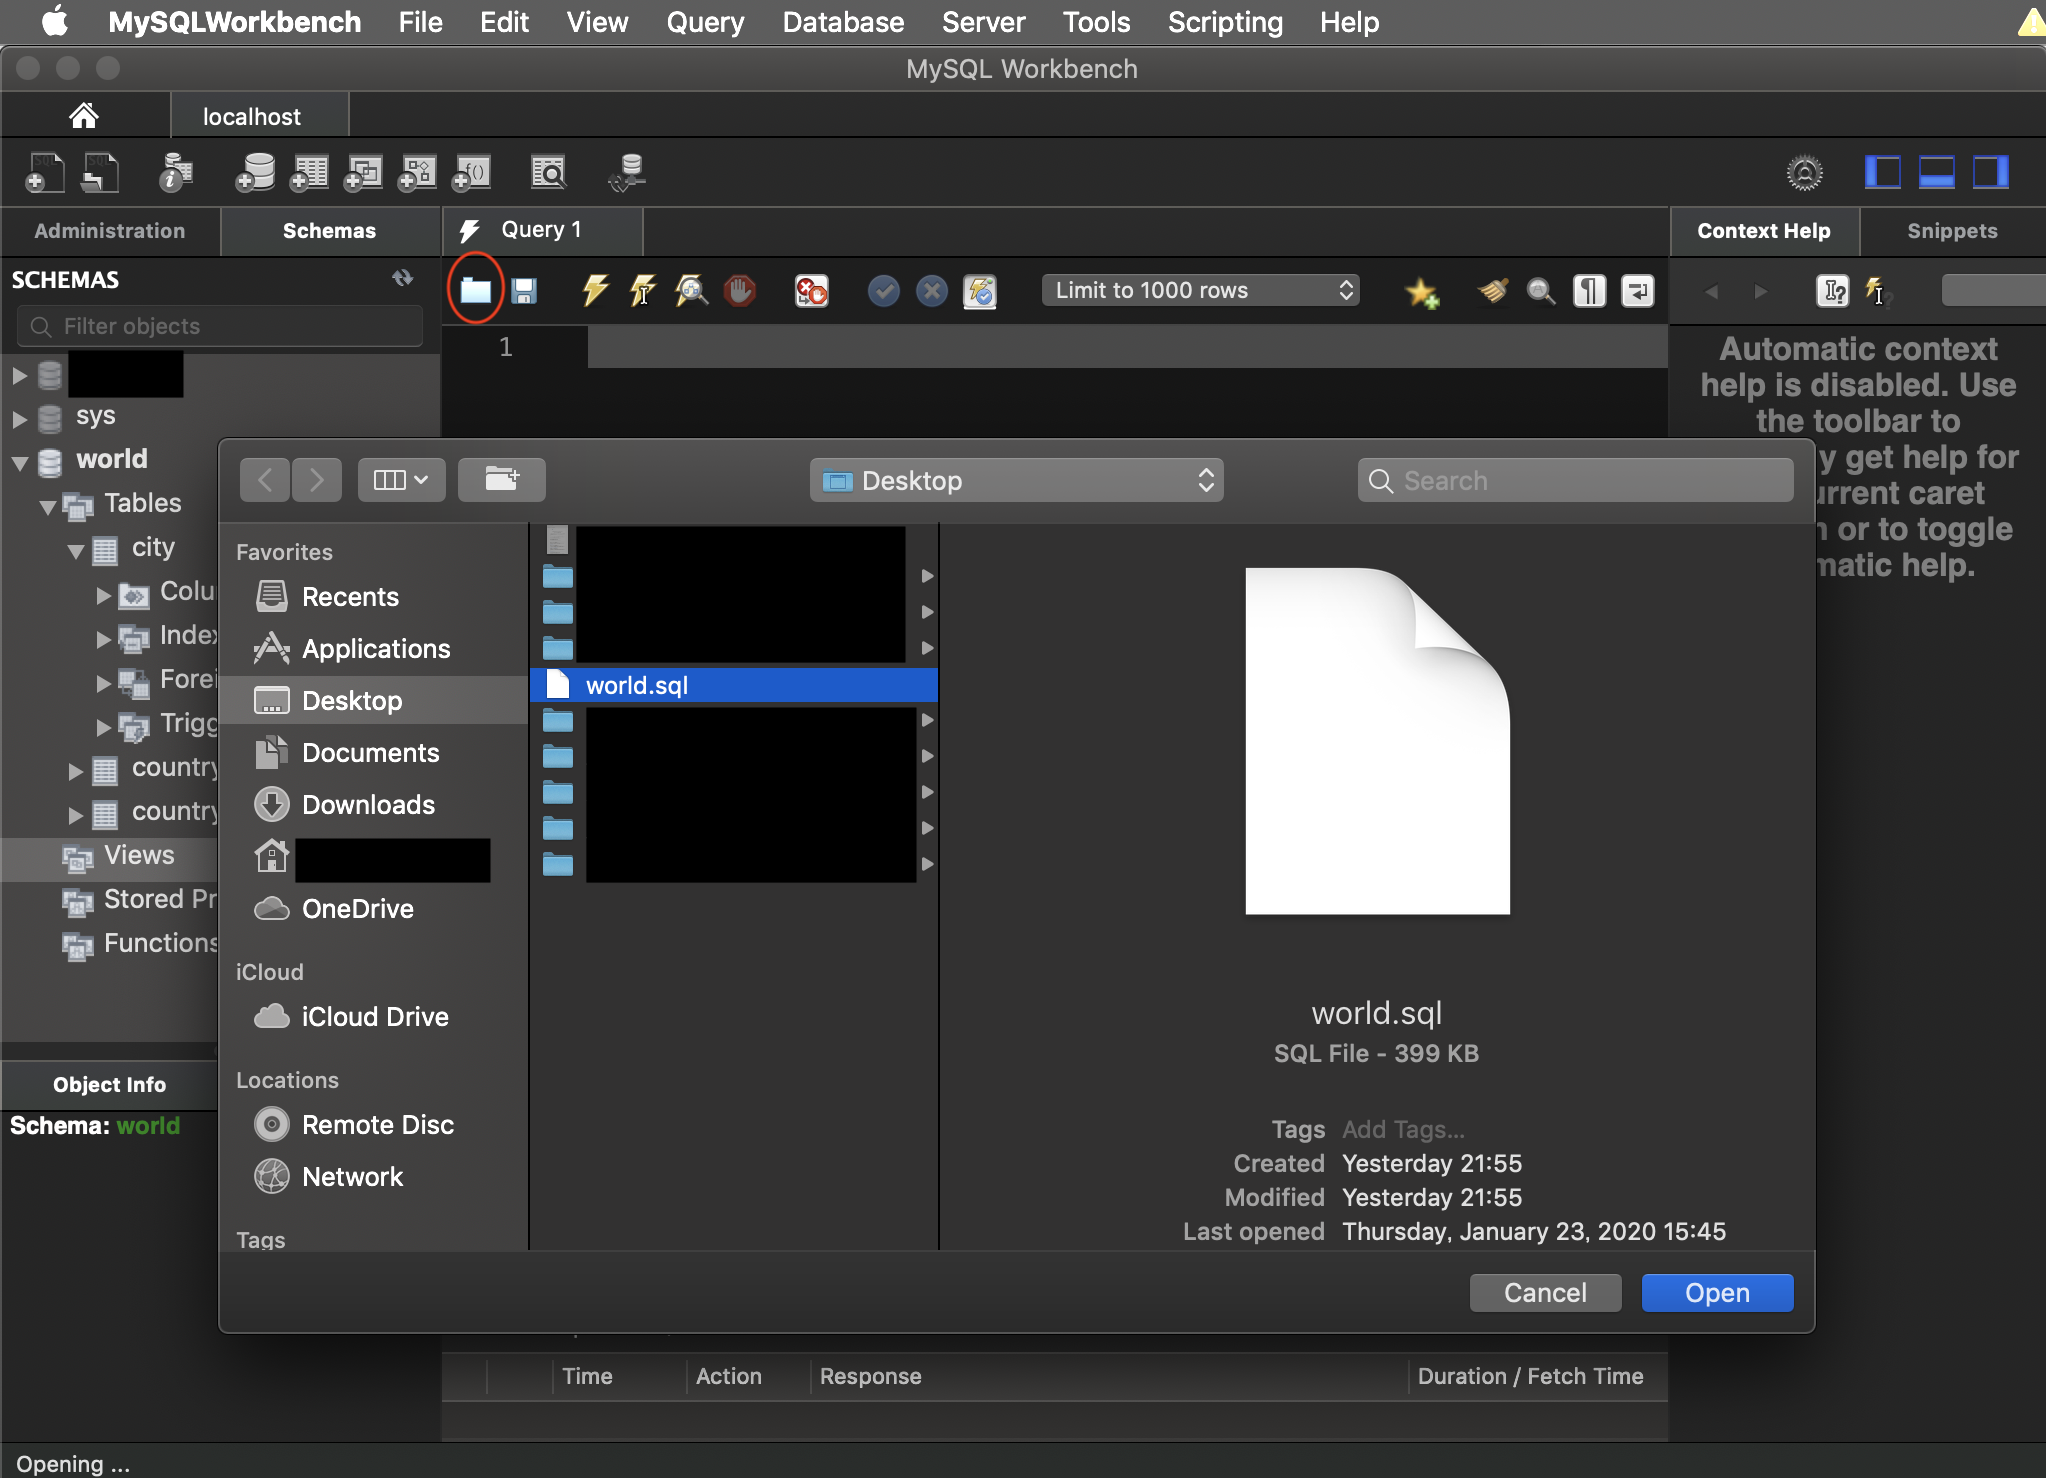2046x1478 pixels.
Task: Click the save script floppy disk icon
Action: tap(524, 291)
